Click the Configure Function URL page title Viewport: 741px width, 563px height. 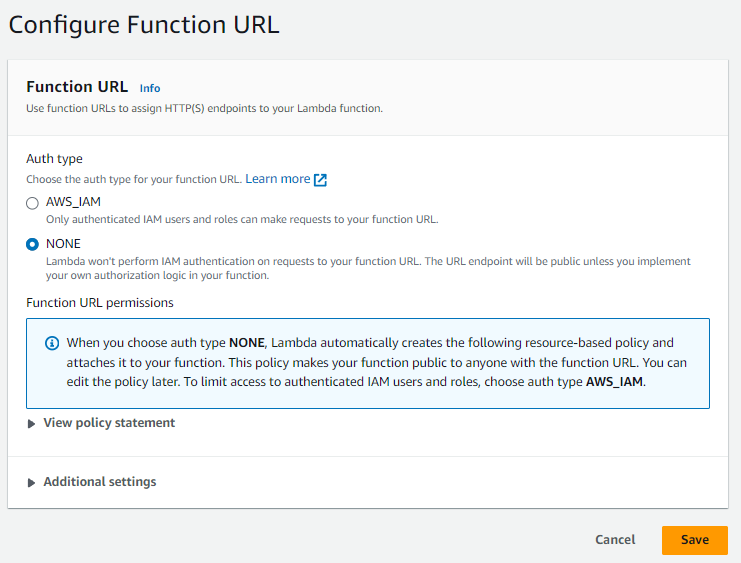pos(144,25)
